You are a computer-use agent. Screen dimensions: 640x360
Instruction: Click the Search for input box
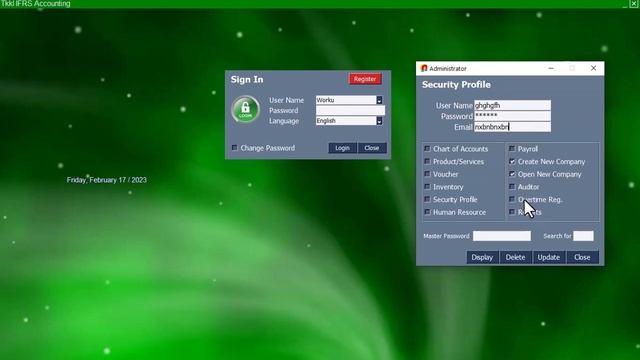coord(583,236)
